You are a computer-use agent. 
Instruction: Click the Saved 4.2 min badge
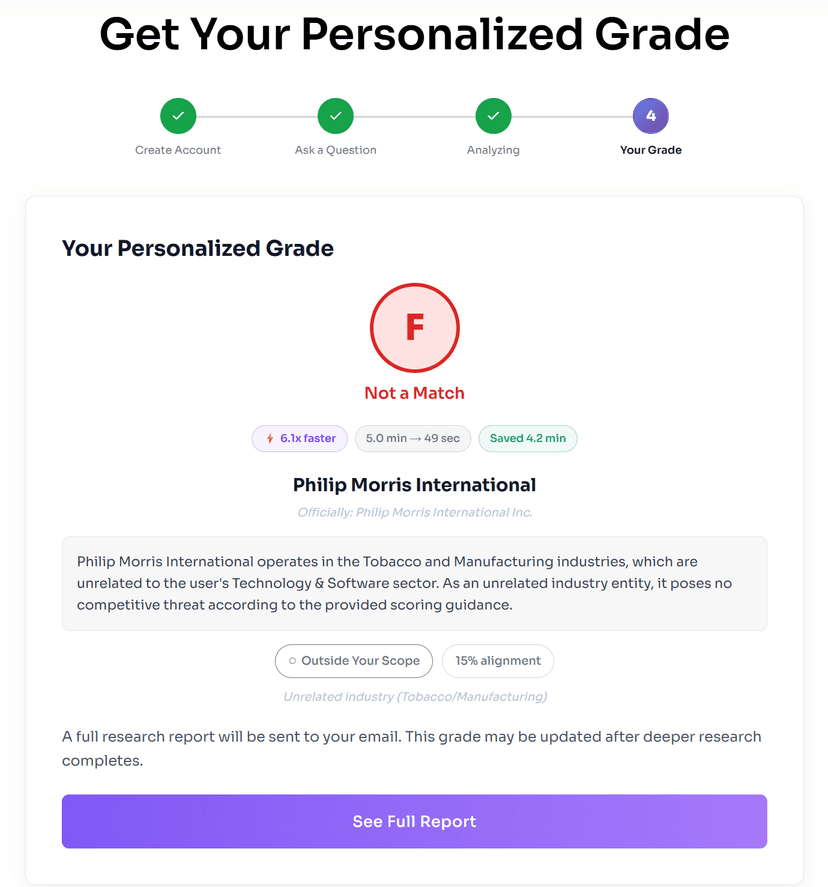[x=528, y=438]
